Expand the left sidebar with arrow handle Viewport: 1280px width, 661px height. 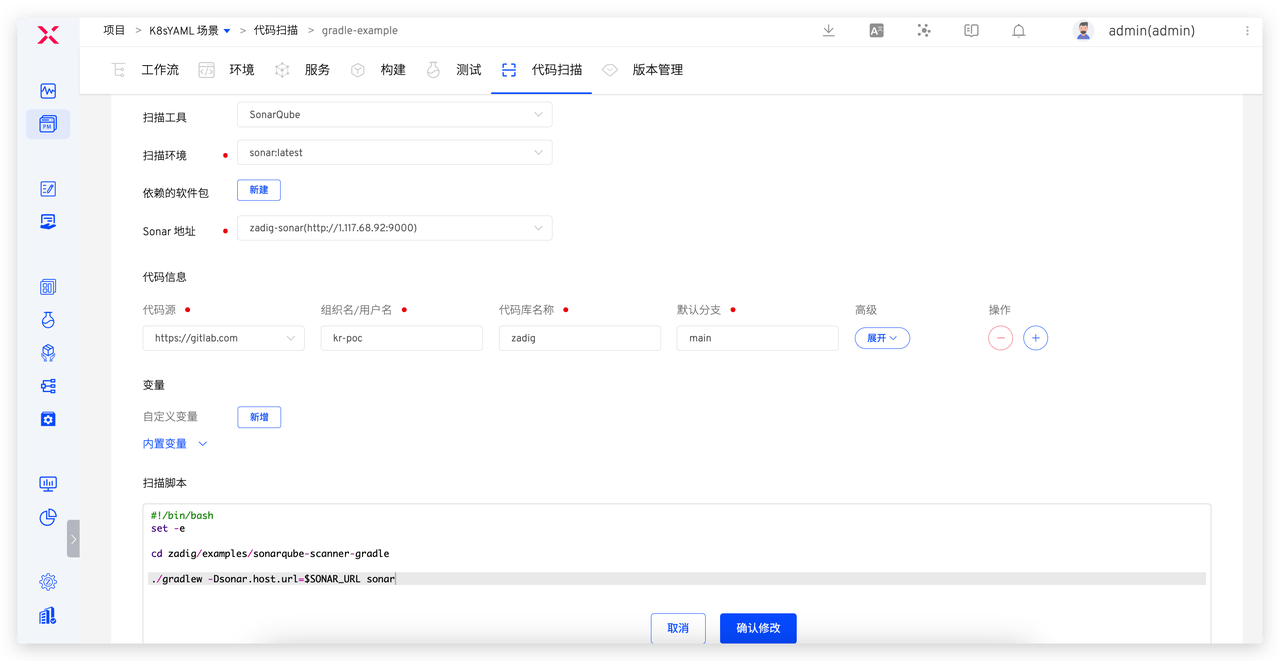[73, 539]
